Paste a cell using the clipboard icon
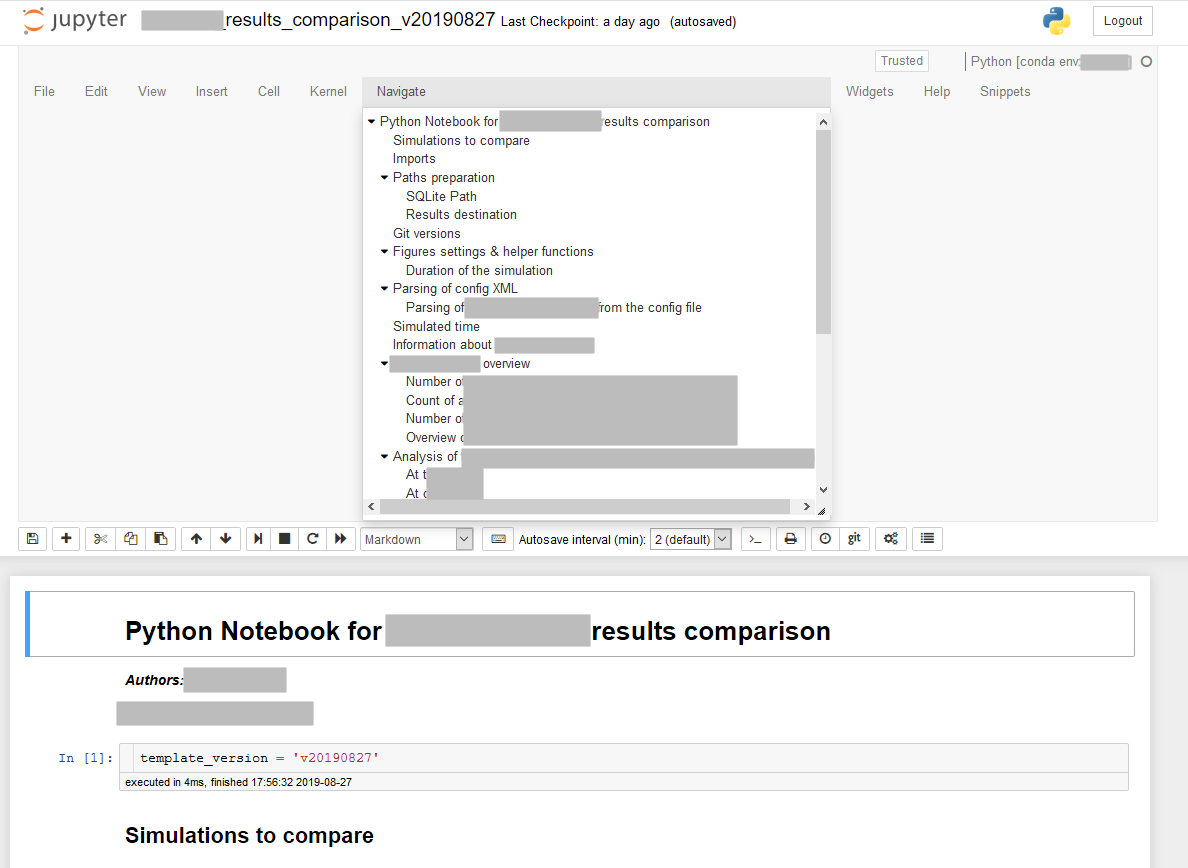The image size is (1188, 868). pyautogui.click(x=161, y=538)
